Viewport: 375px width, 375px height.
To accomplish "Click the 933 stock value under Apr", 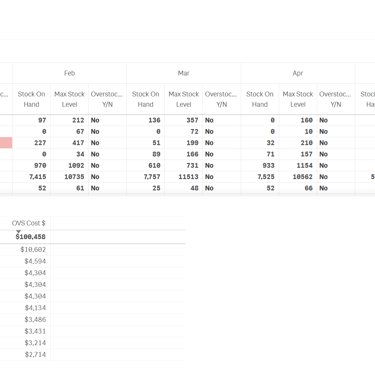I will click(268, 165).
